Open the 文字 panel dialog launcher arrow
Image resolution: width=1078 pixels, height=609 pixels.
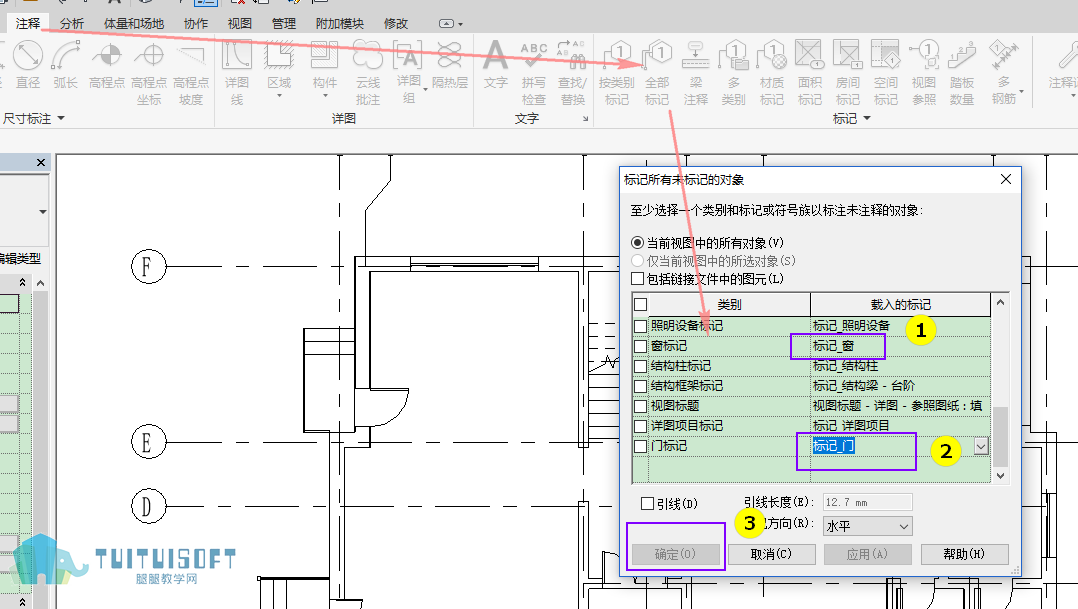pyautogui.click(x=586, y=119)
